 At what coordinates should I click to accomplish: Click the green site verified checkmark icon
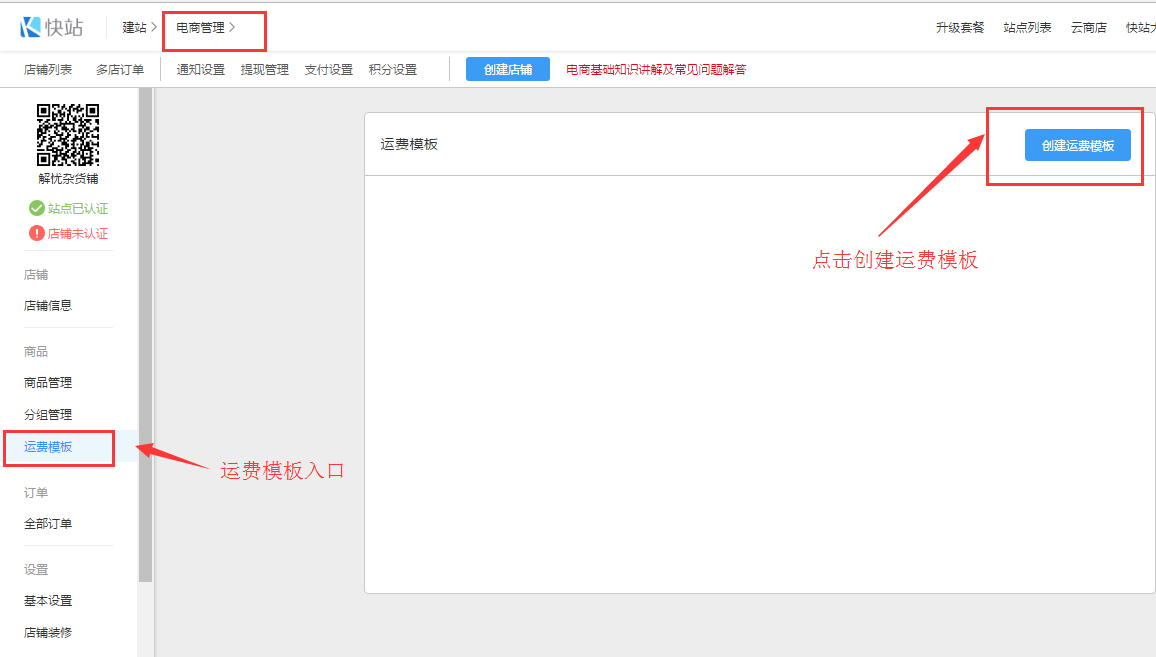[37, 208]
